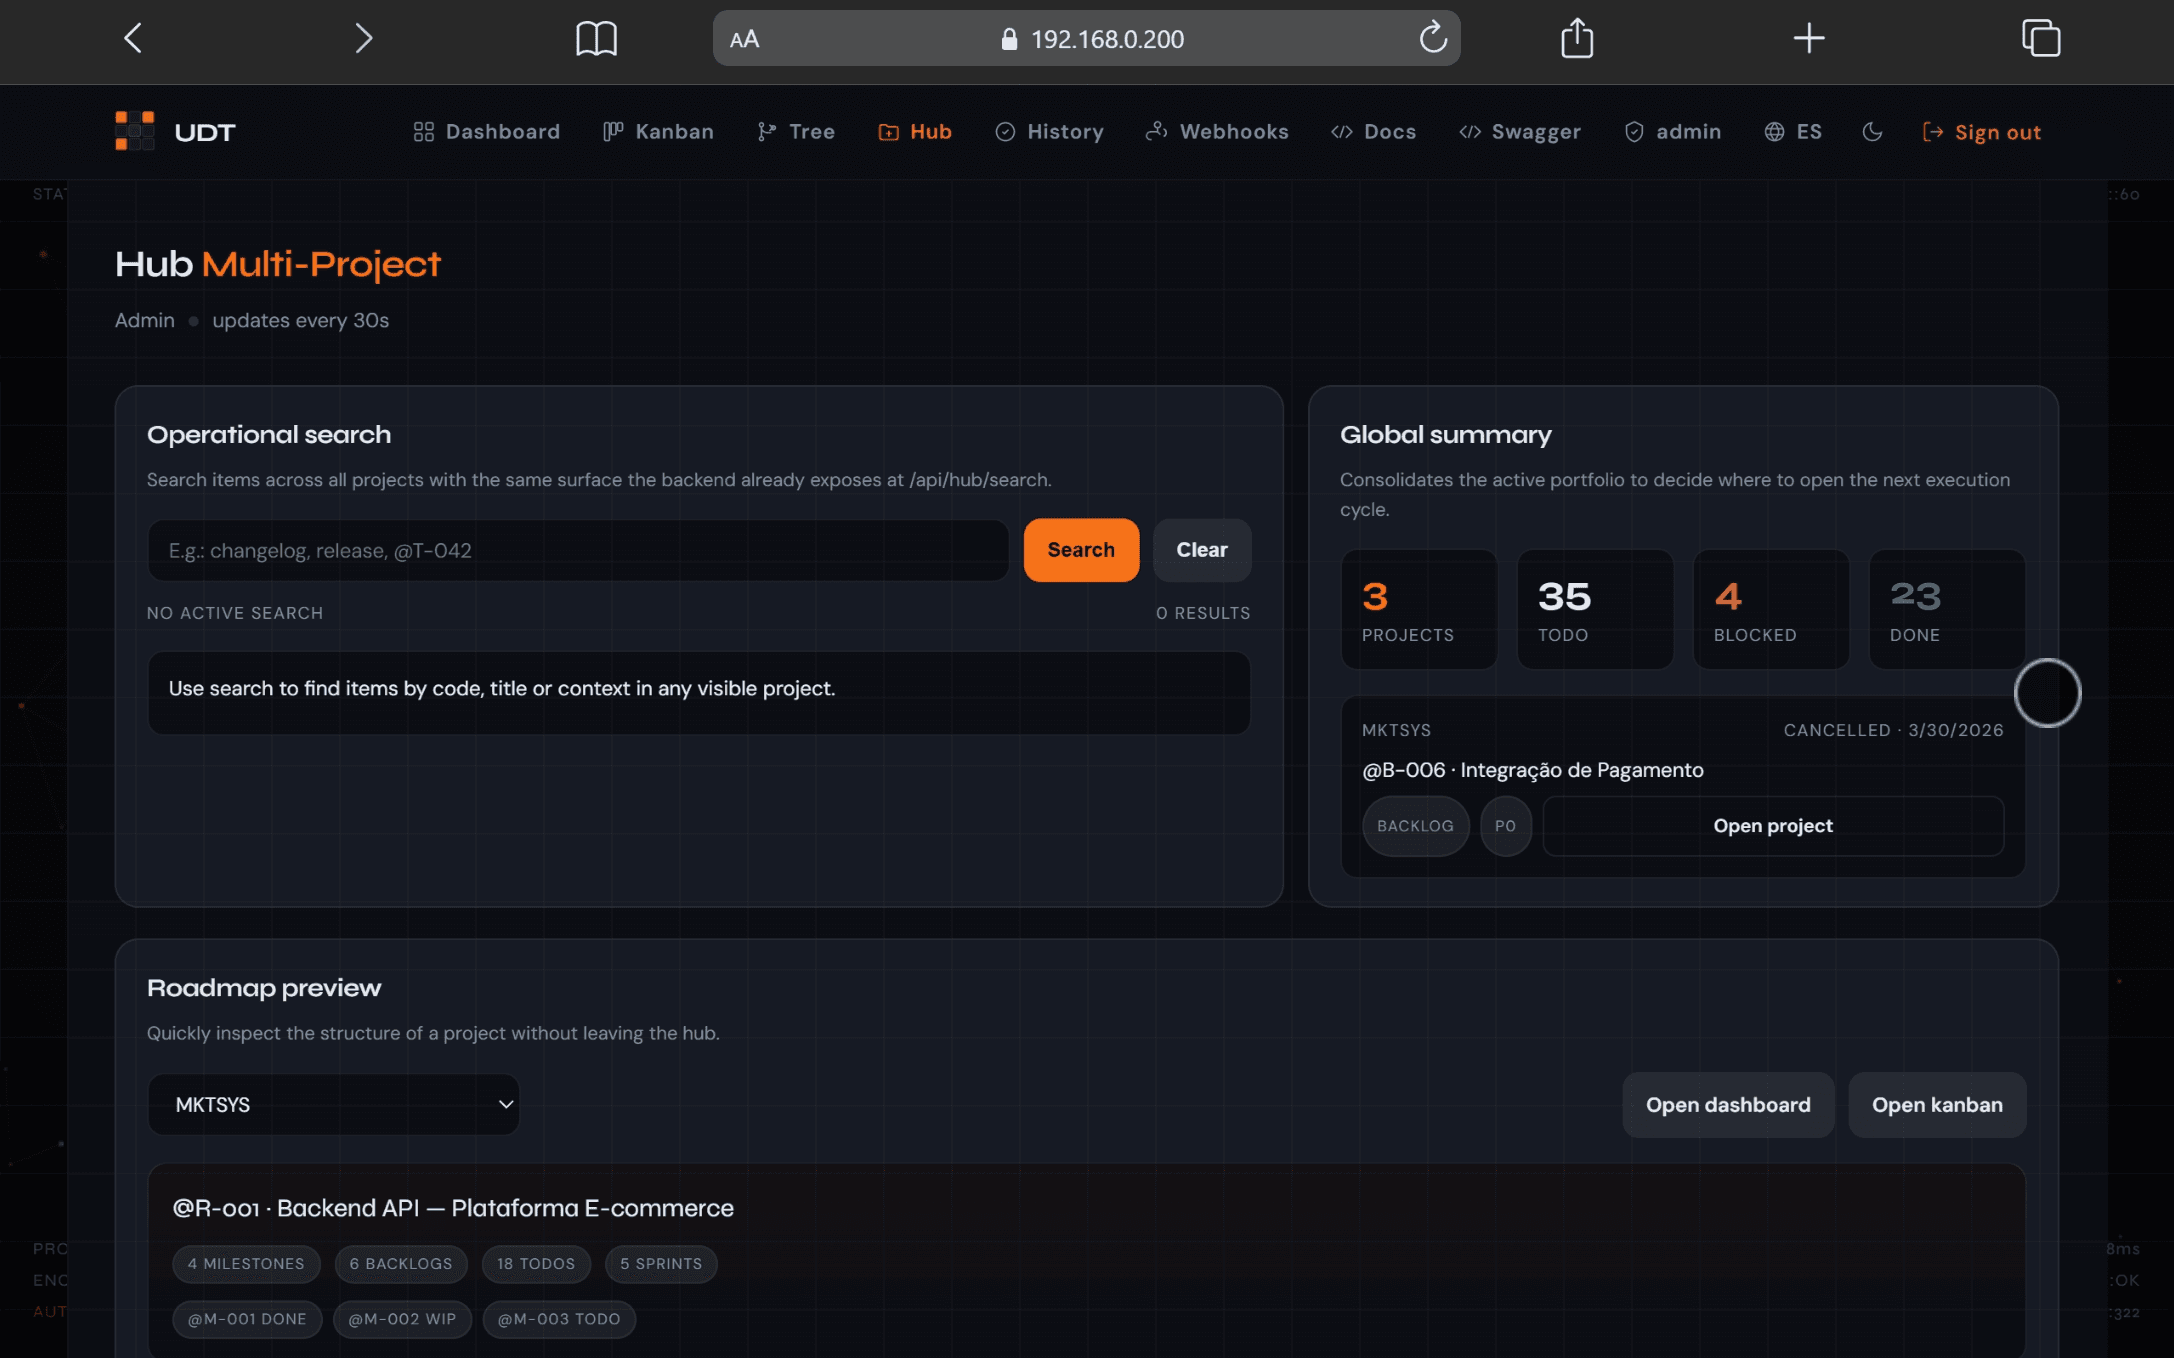Click the Safari back arrow icon
Image resolution: width=2174 pixels, height=1358 pixels.
(x=133, y=39)
